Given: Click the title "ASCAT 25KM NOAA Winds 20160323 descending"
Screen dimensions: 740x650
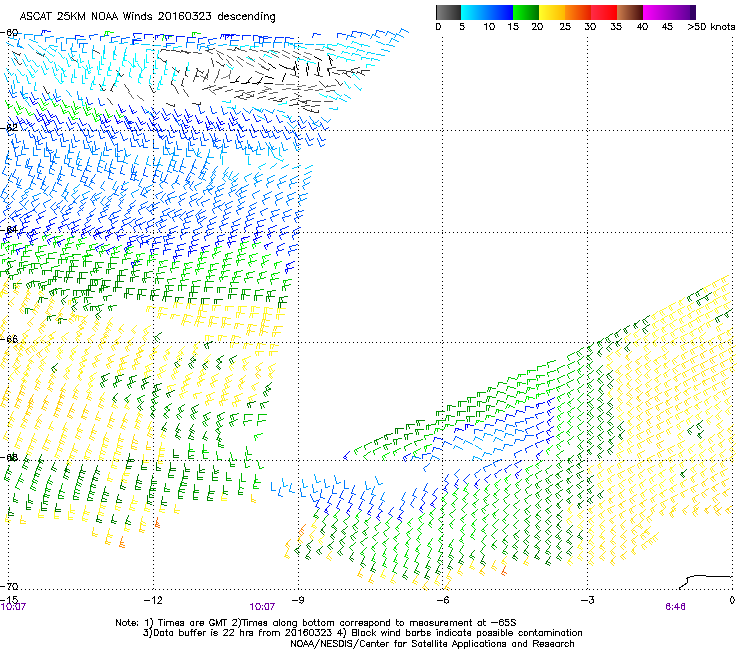Looking at the screenshot, I should pos(147,17).
